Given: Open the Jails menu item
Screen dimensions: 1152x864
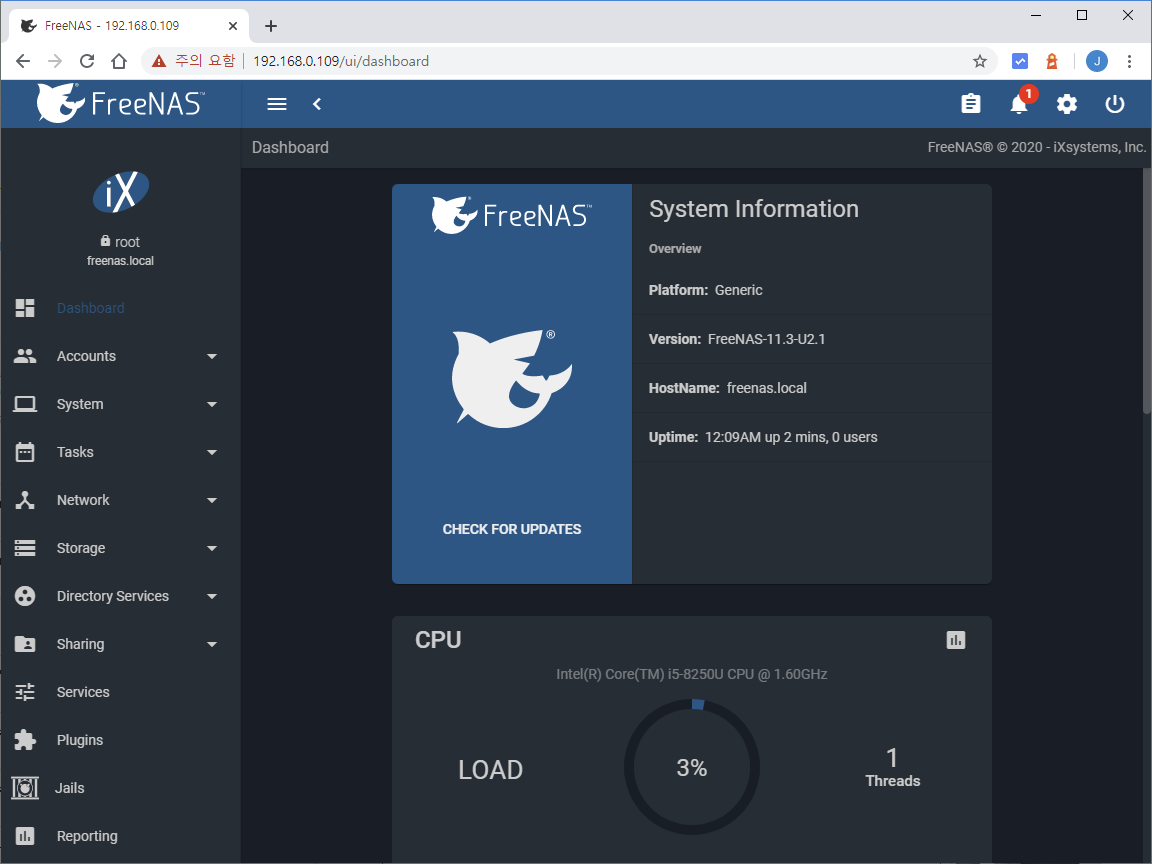Looking at the screenshot, I should click(x=70, y=788).
